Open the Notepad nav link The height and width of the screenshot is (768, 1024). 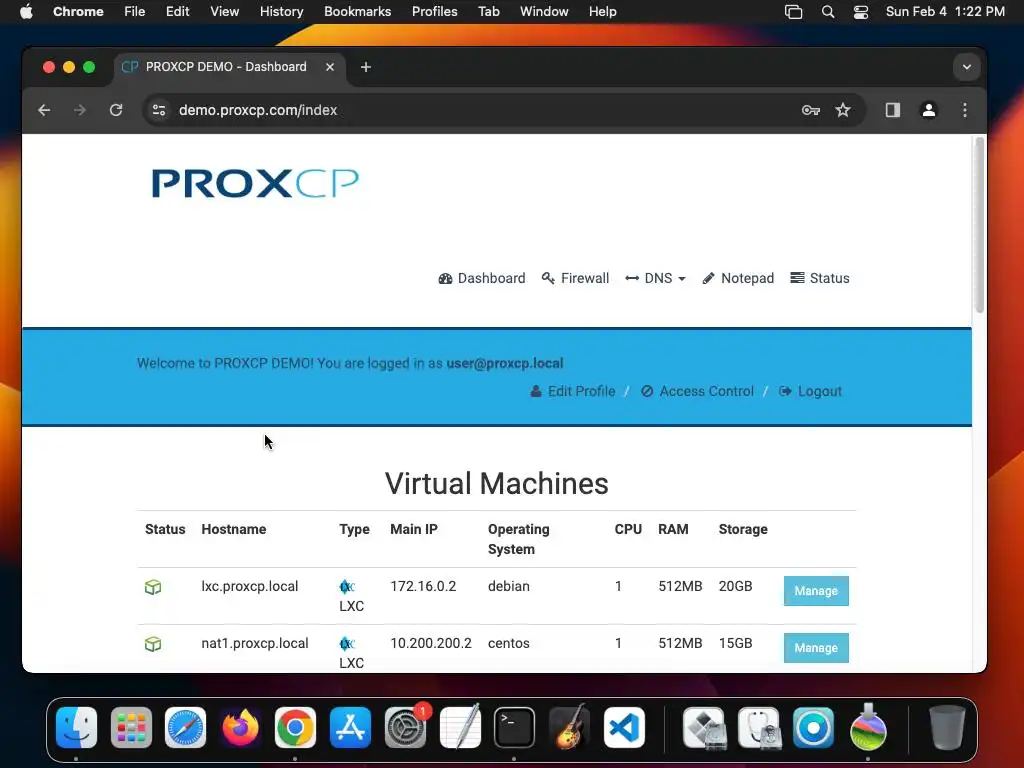(x=738, y=278)
